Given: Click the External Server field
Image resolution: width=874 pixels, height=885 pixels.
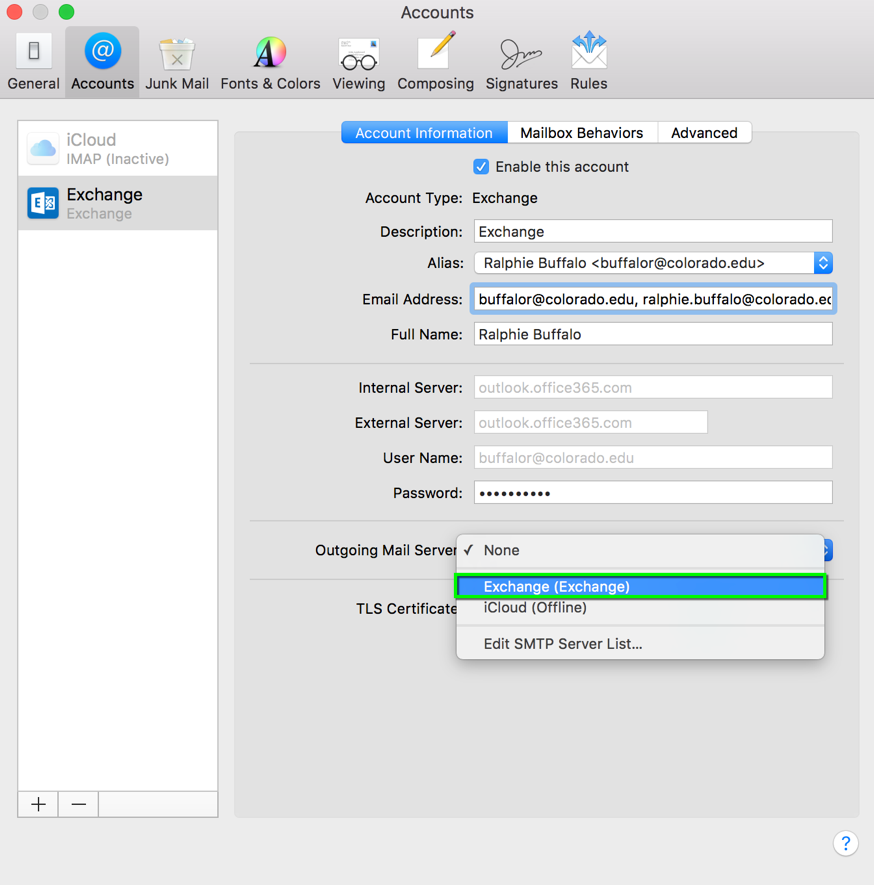Looking at the screenshot, I should point(590,423).
